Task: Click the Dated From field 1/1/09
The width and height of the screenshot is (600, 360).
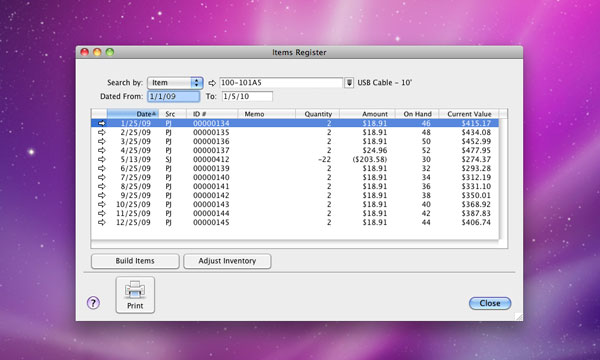Action: point(173,96)
